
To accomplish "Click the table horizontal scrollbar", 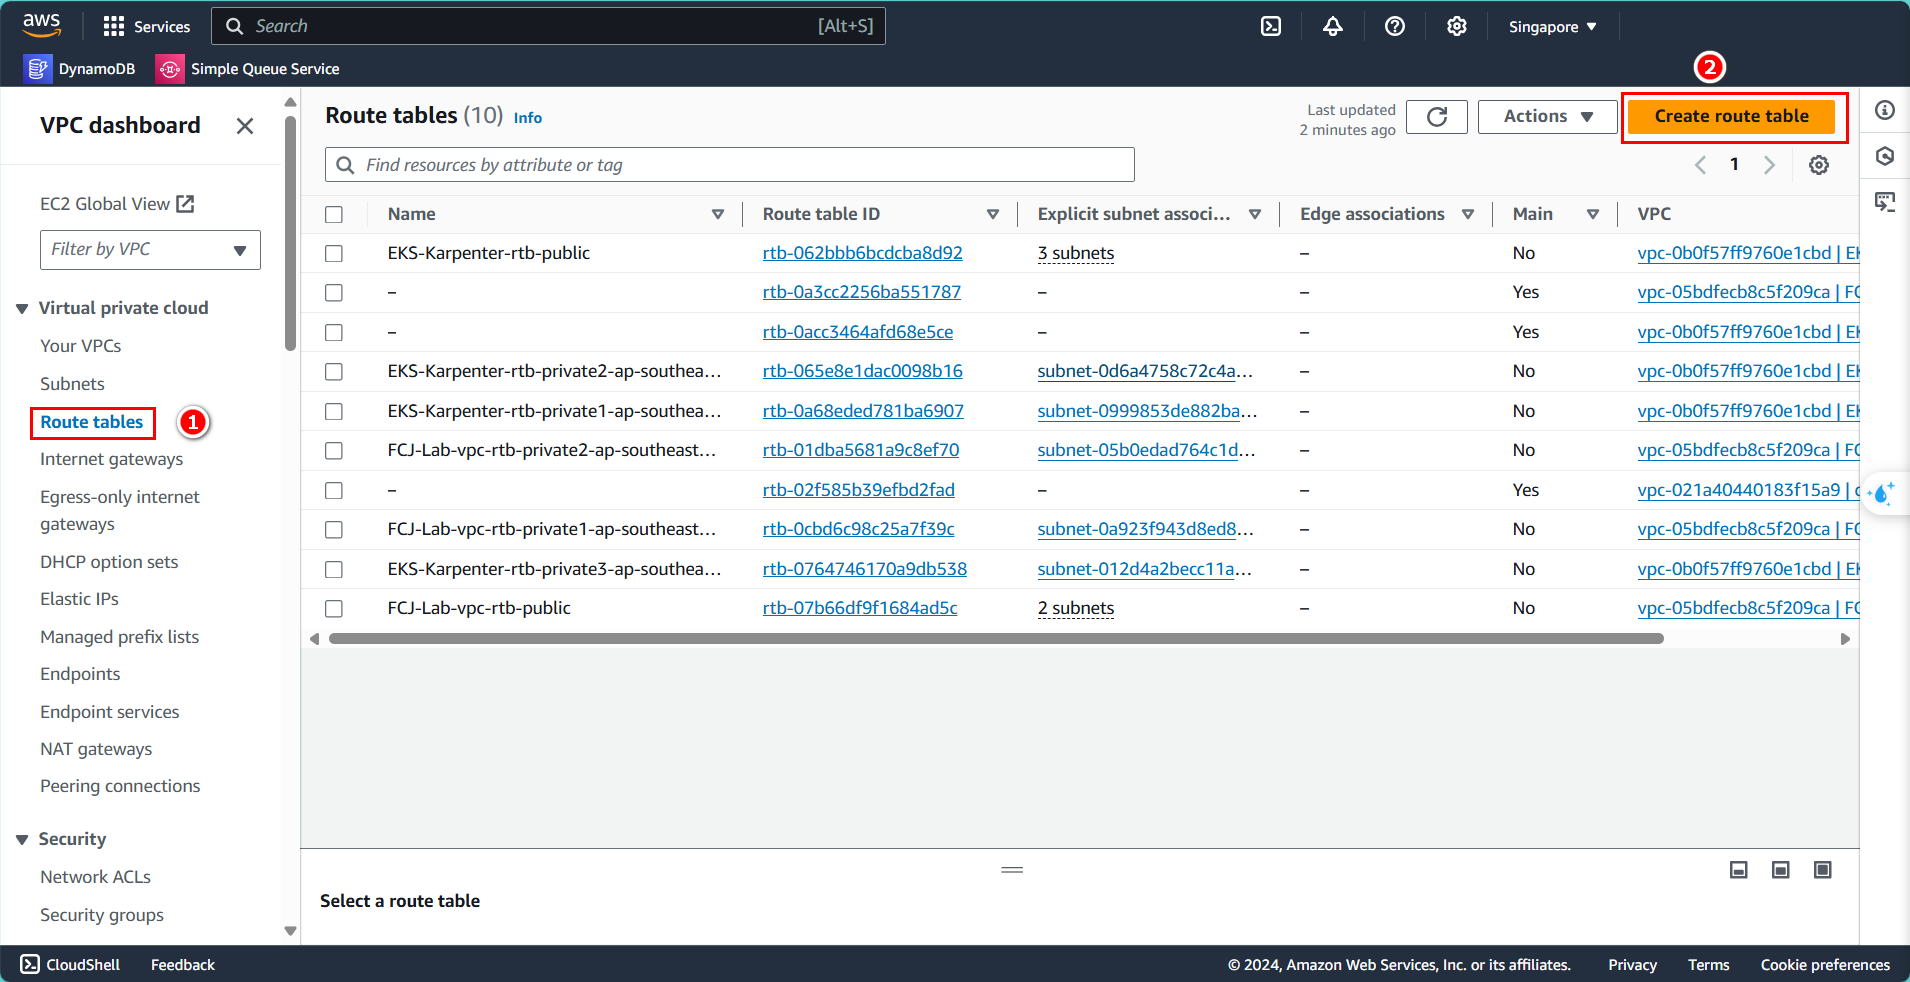I will point(996,639).
